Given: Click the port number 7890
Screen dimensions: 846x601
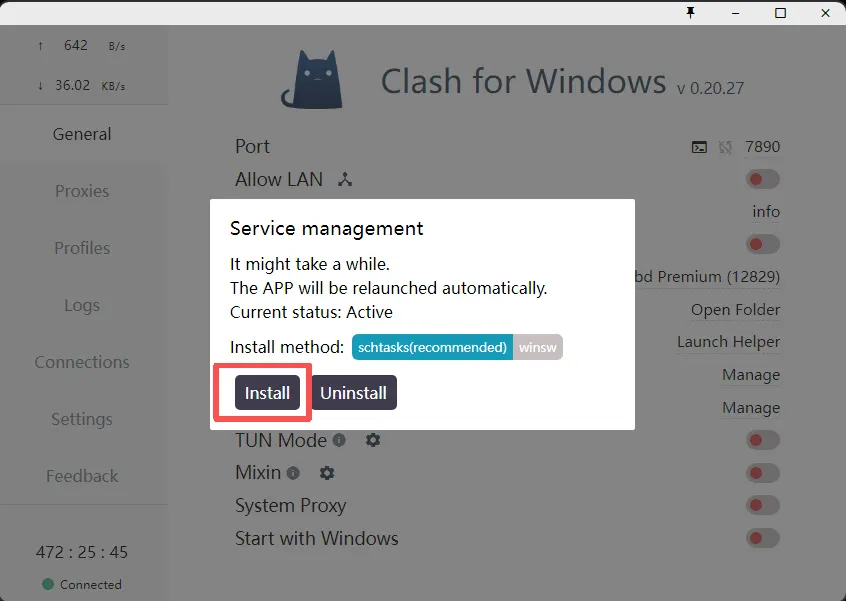Looking at the screenshot, I should pyautogui.click(x=762, y=147).
